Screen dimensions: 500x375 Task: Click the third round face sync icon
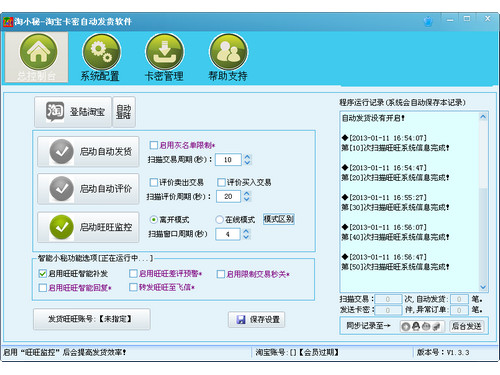click(x=426, y=327)
